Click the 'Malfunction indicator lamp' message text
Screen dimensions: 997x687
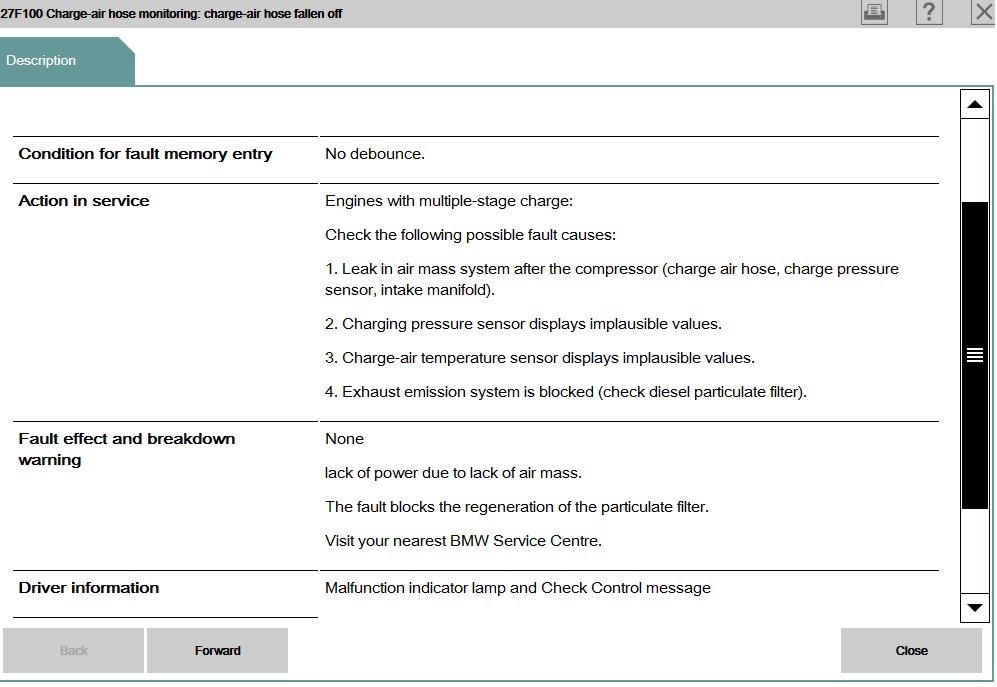point(517,588)
